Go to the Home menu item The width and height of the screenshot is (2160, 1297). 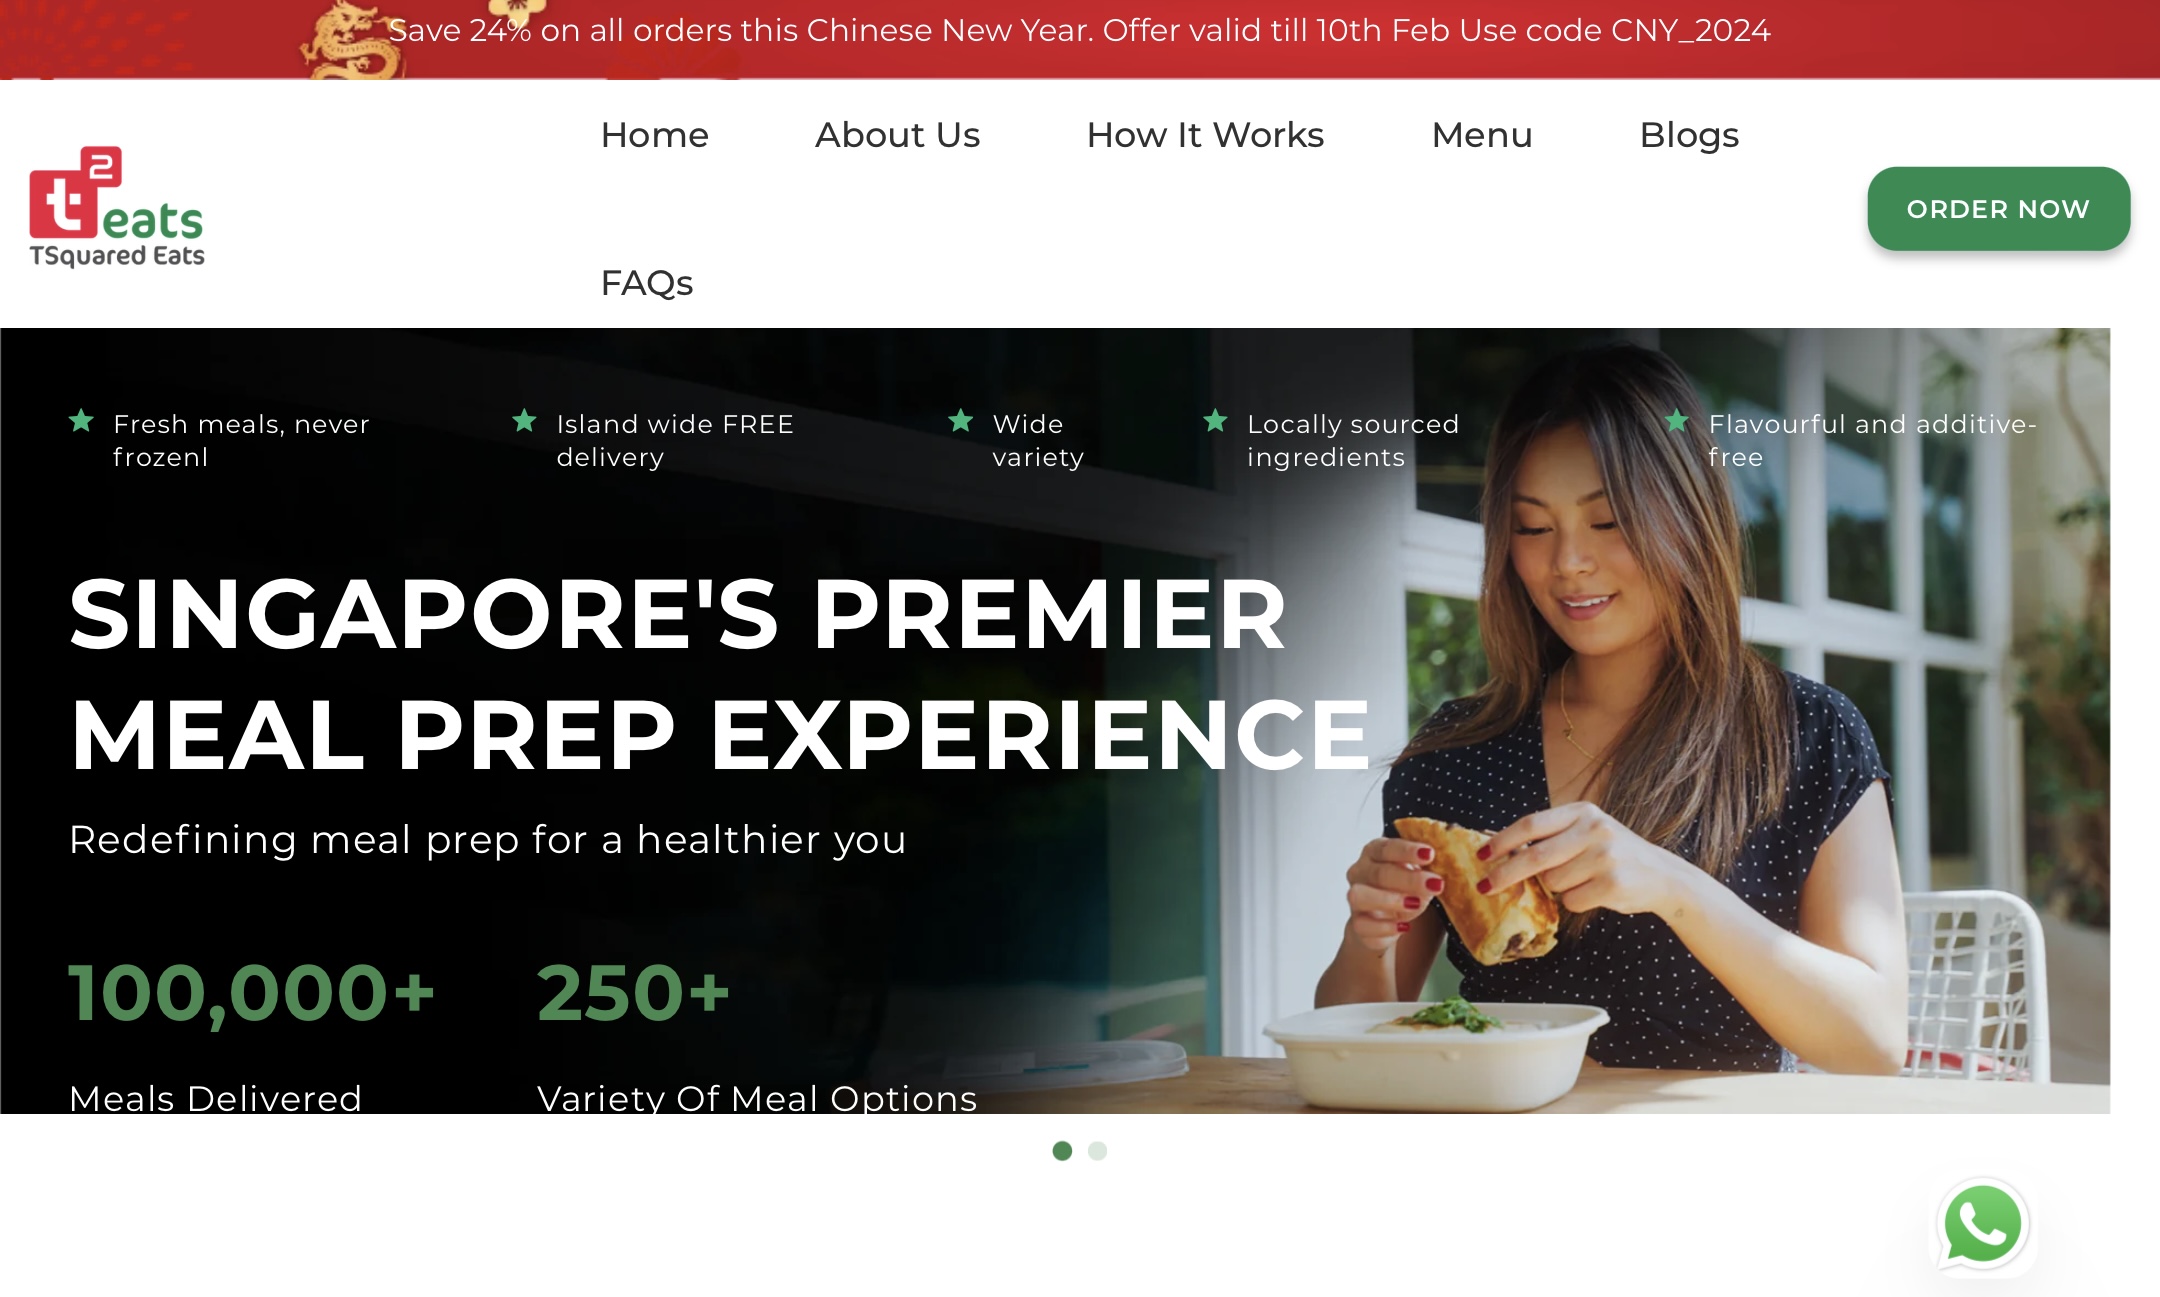point(654,135)
